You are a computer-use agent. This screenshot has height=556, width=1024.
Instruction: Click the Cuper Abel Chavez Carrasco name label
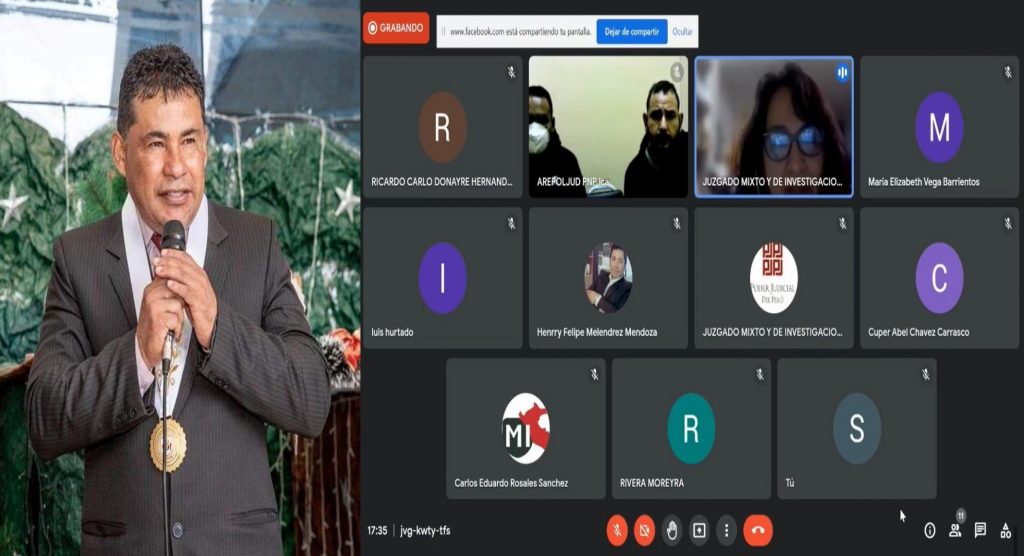(918, 332)
